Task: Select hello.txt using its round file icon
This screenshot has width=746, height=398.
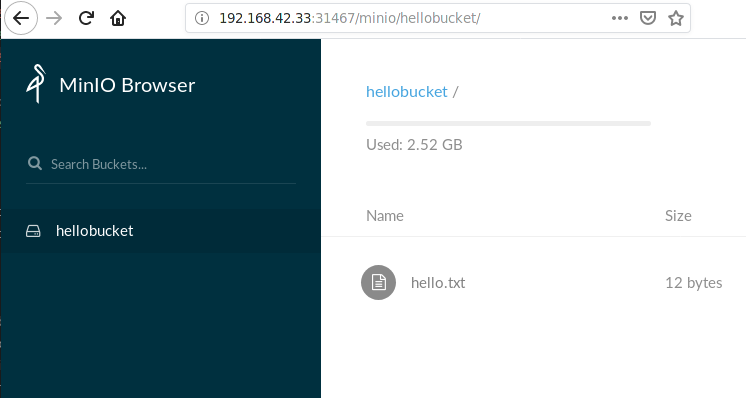Action: click(378, 282)
